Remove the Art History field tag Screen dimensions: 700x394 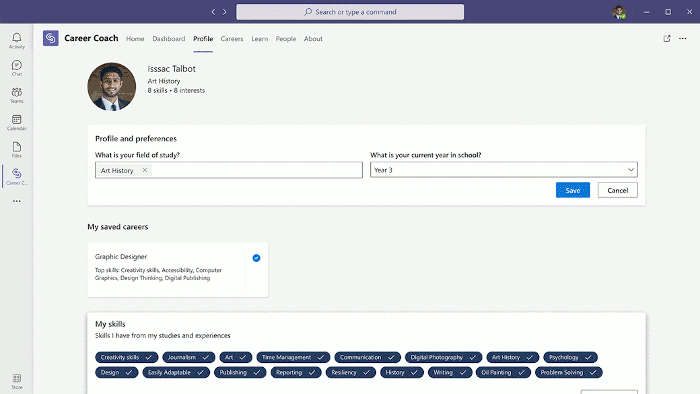pyautogui.click(x=145, y=170)
